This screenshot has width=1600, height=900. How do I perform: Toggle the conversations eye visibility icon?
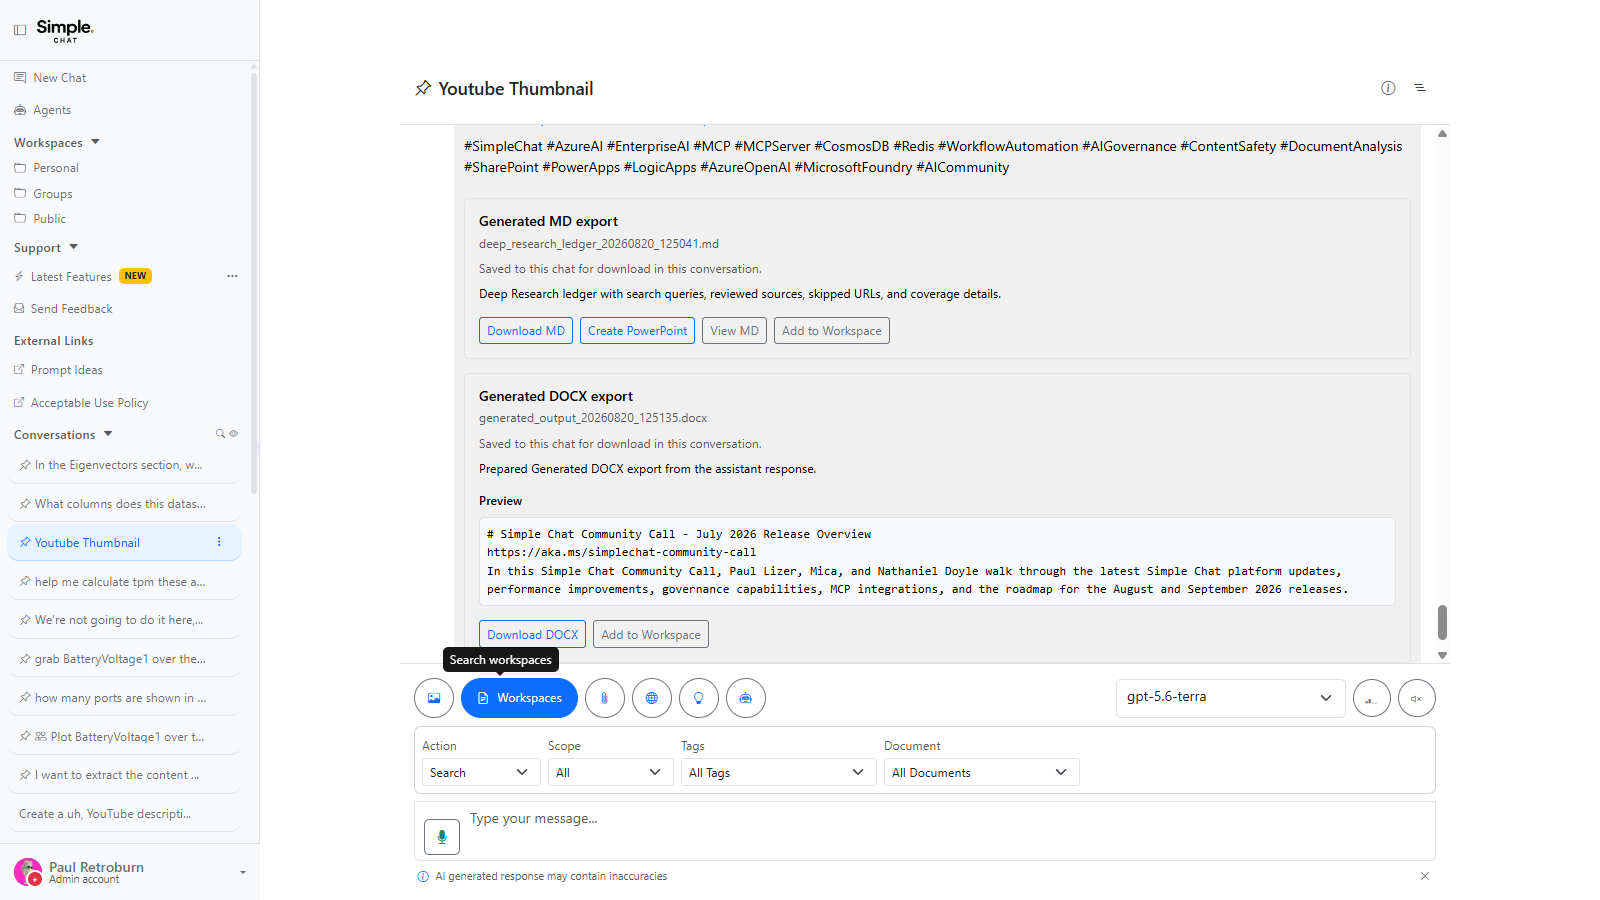(x=234, y=434)
